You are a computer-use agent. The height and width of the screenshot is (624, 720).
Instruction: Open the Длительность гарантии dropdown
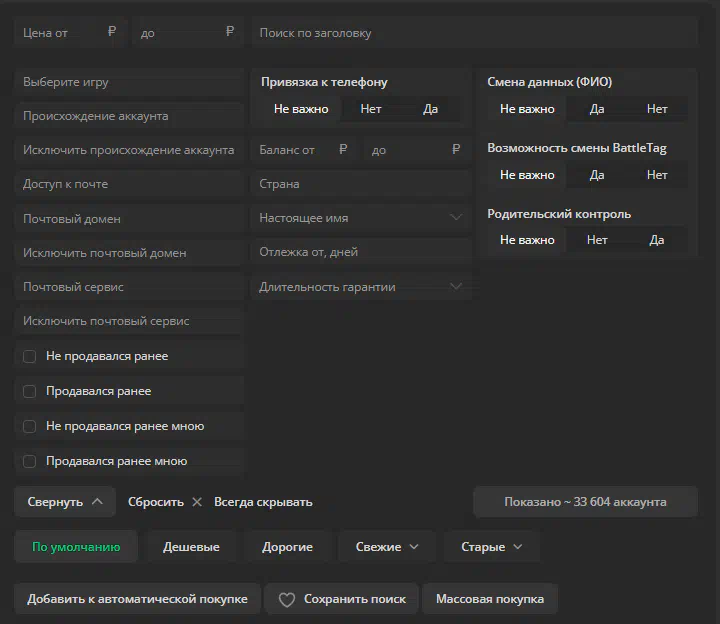(x=361, y=287)
